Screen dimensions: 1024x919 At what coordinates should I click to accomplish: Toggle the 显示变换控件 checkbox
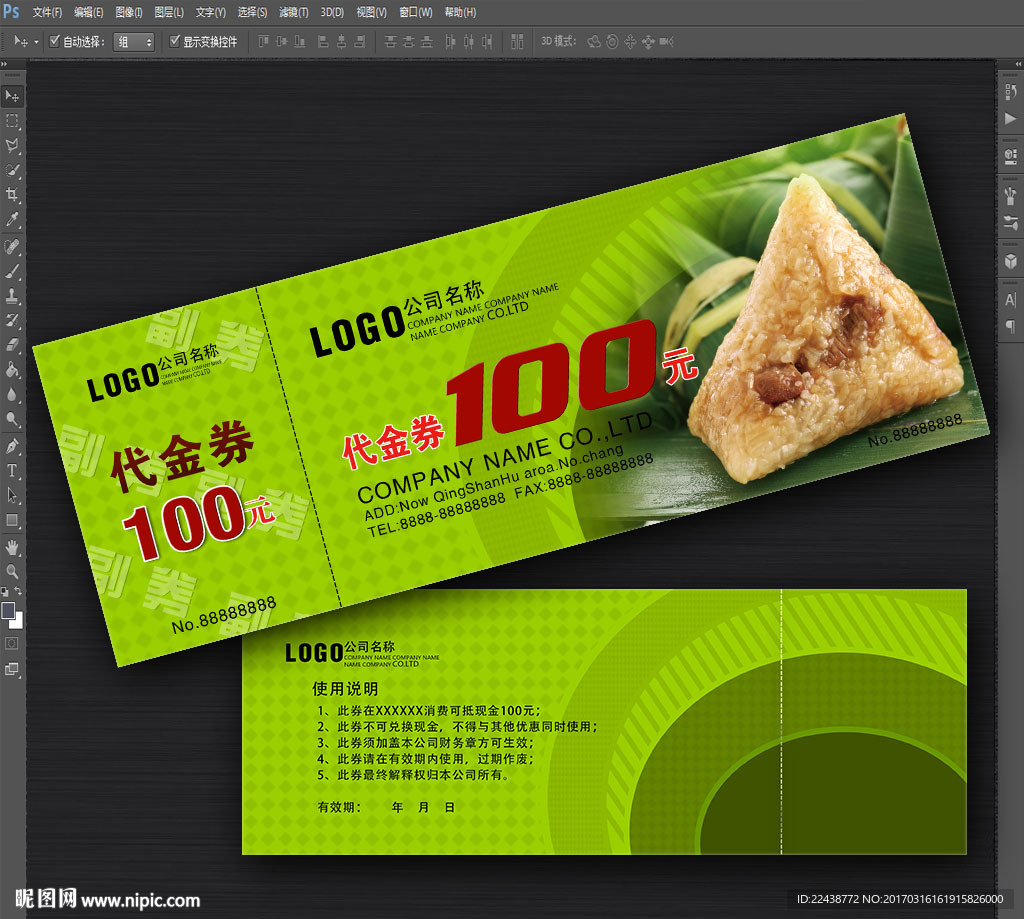point(174,41)
